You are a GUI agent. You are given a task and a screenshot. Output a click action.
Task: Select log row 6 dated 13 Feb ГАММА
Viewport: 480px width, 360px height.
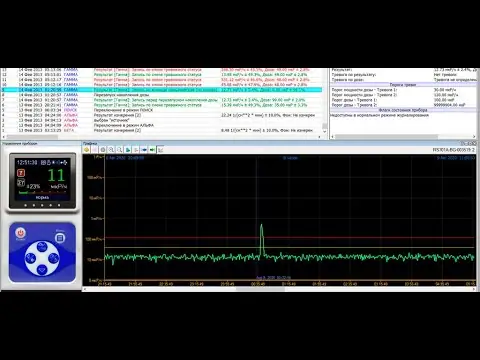point(161,105)
